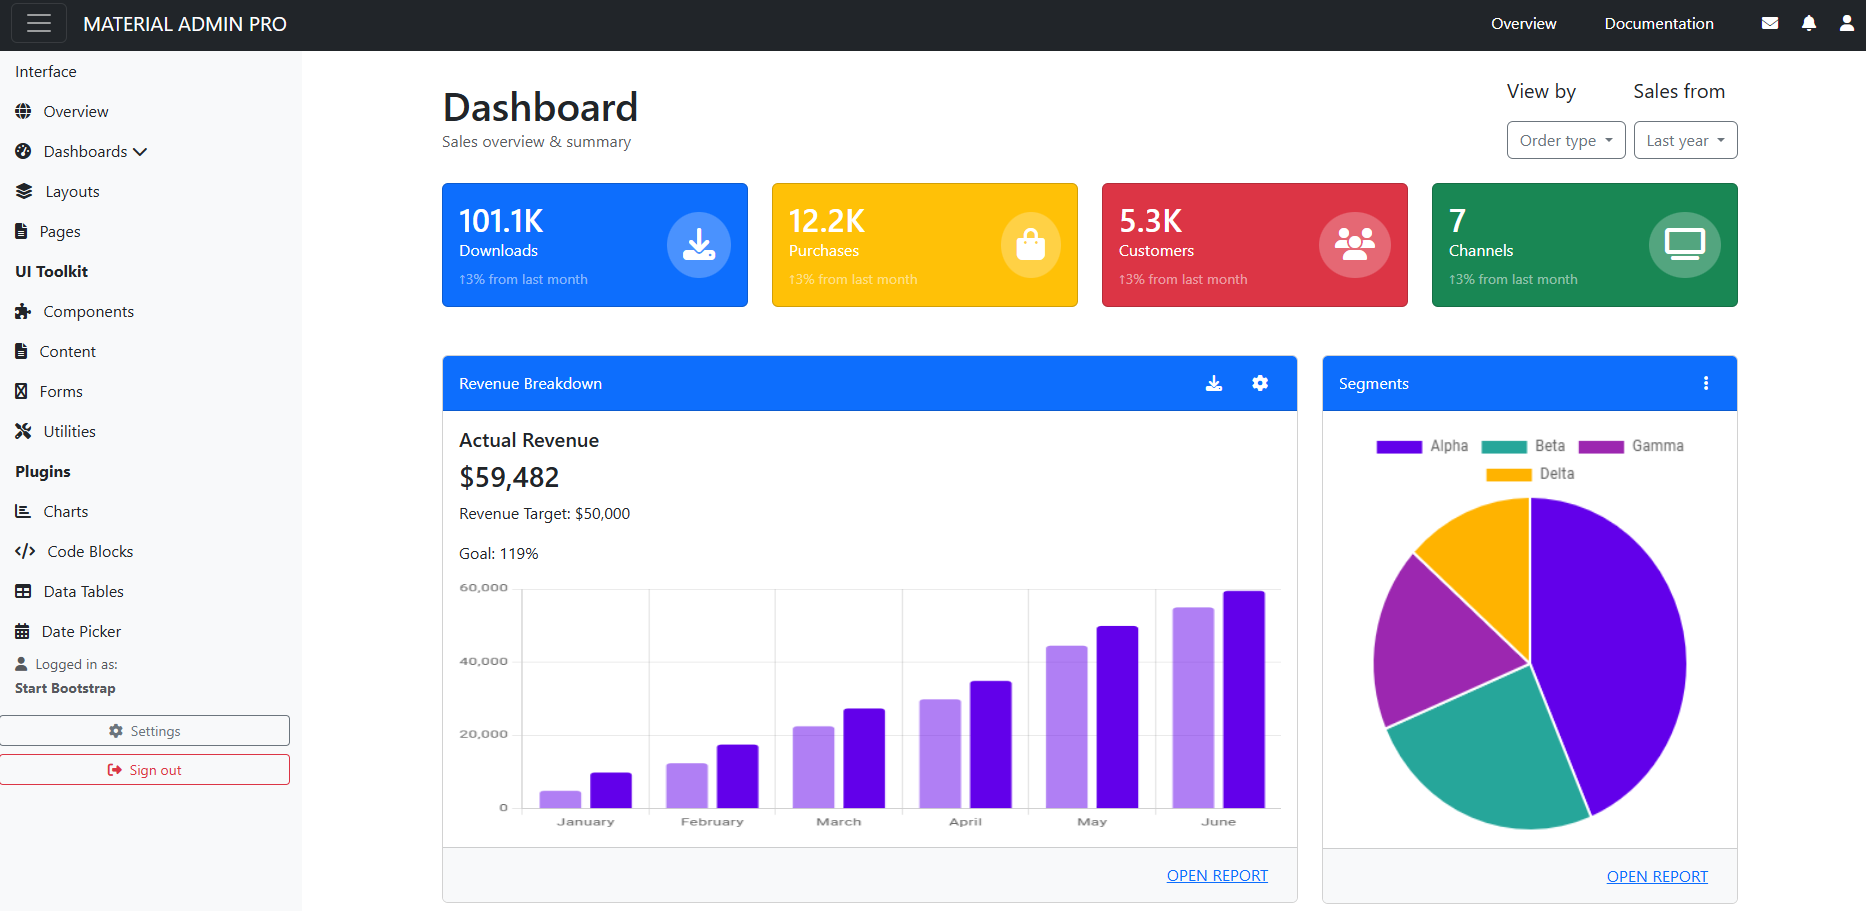Click the Settings button in sidebar
Image resolution: width=1870 pixels, height=911 pixels.
pos(145,730)
